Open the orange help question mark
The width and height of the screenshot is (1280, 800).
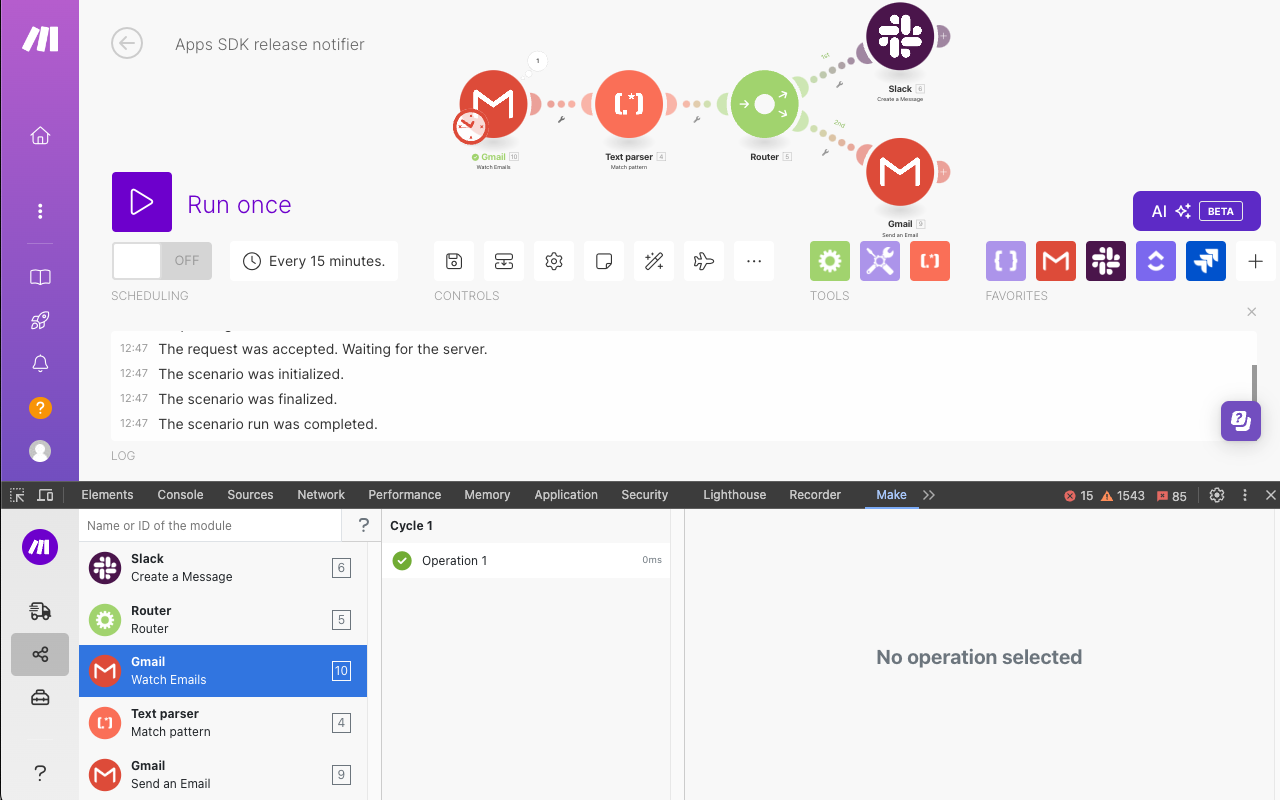click(40, 408)
